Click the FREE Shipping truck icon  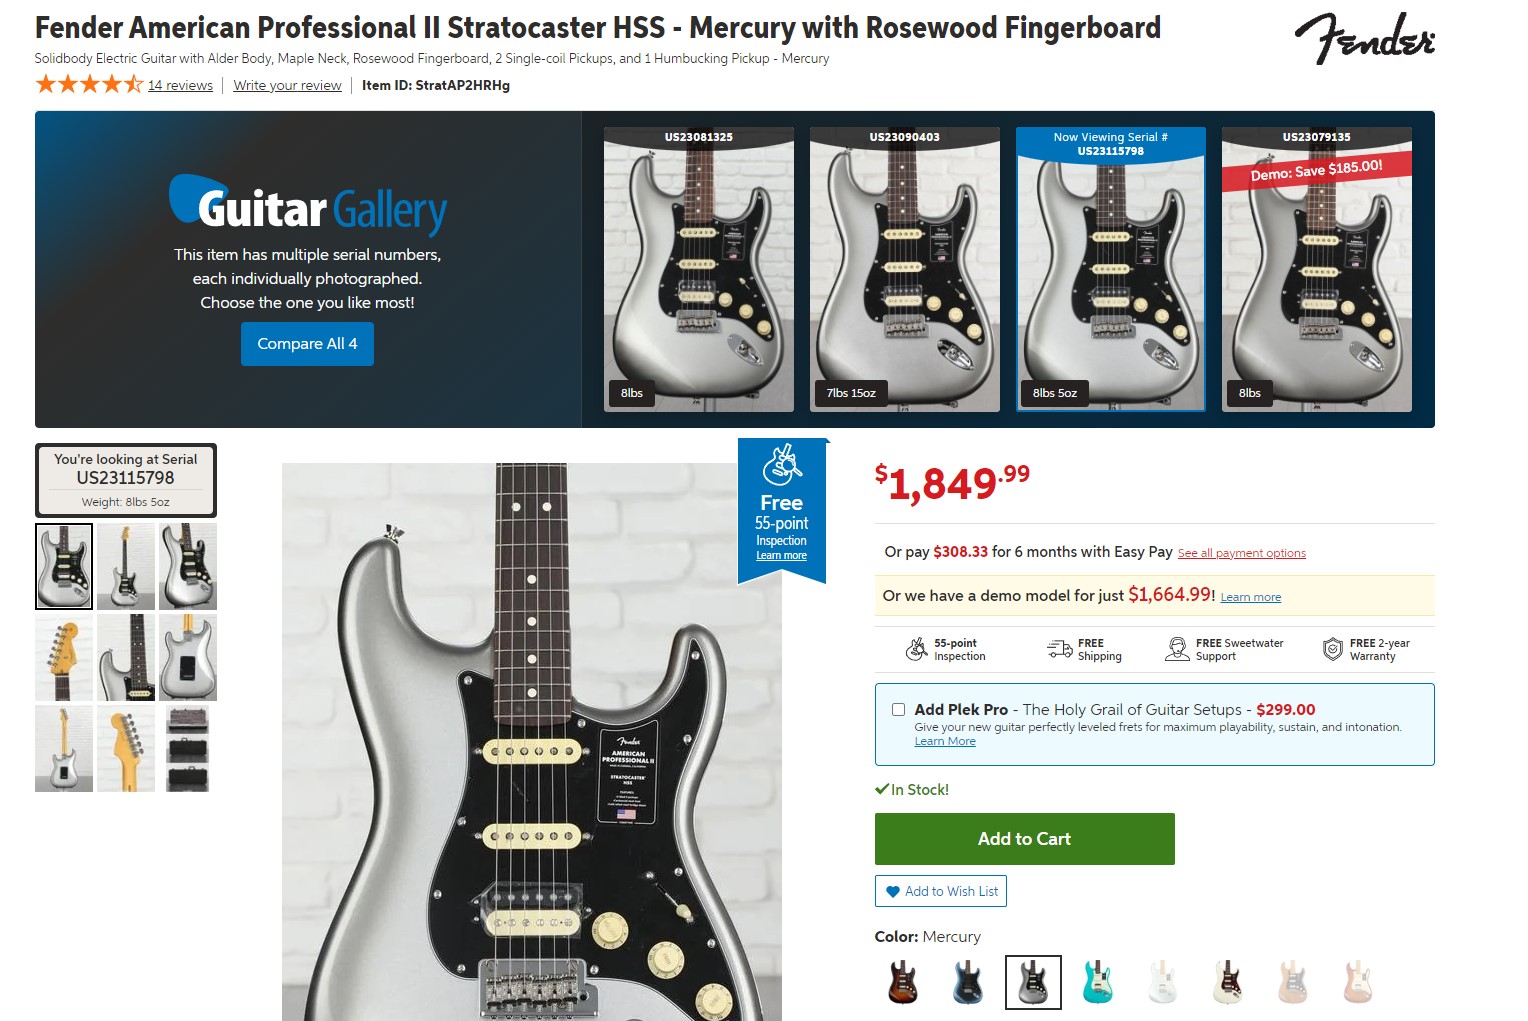tap(1059, 650)
